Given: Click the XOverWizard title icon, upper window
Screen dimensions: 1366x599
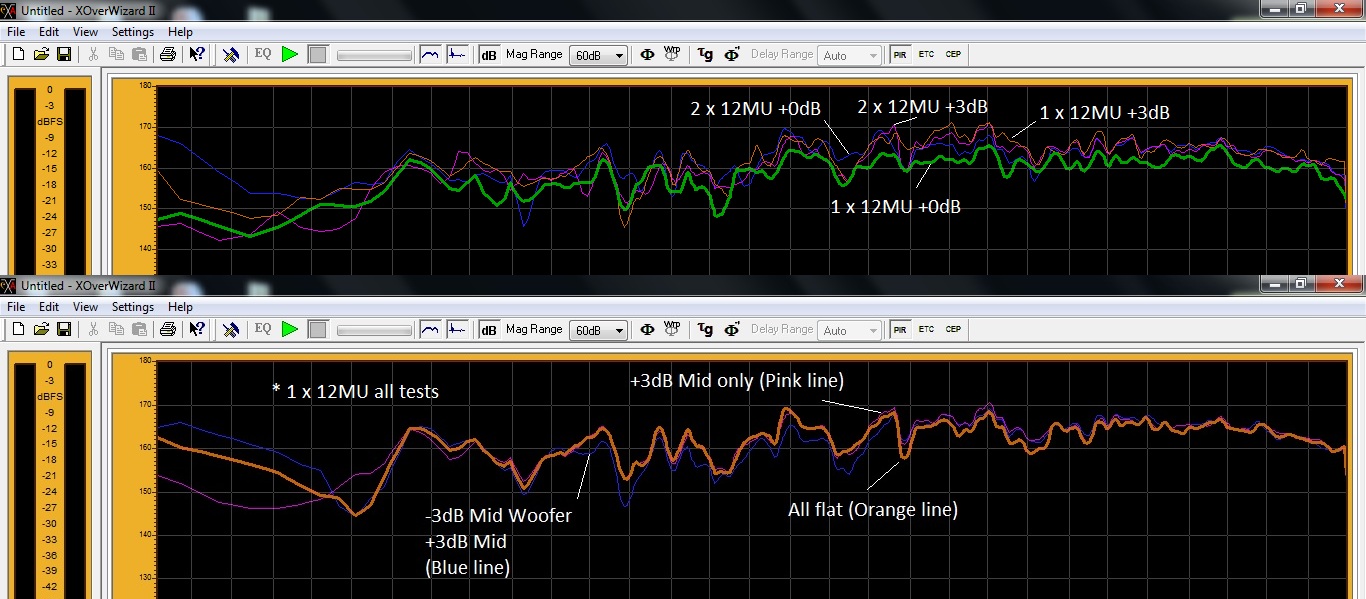Looking at the screenshot, I should (x=9, y=9).
